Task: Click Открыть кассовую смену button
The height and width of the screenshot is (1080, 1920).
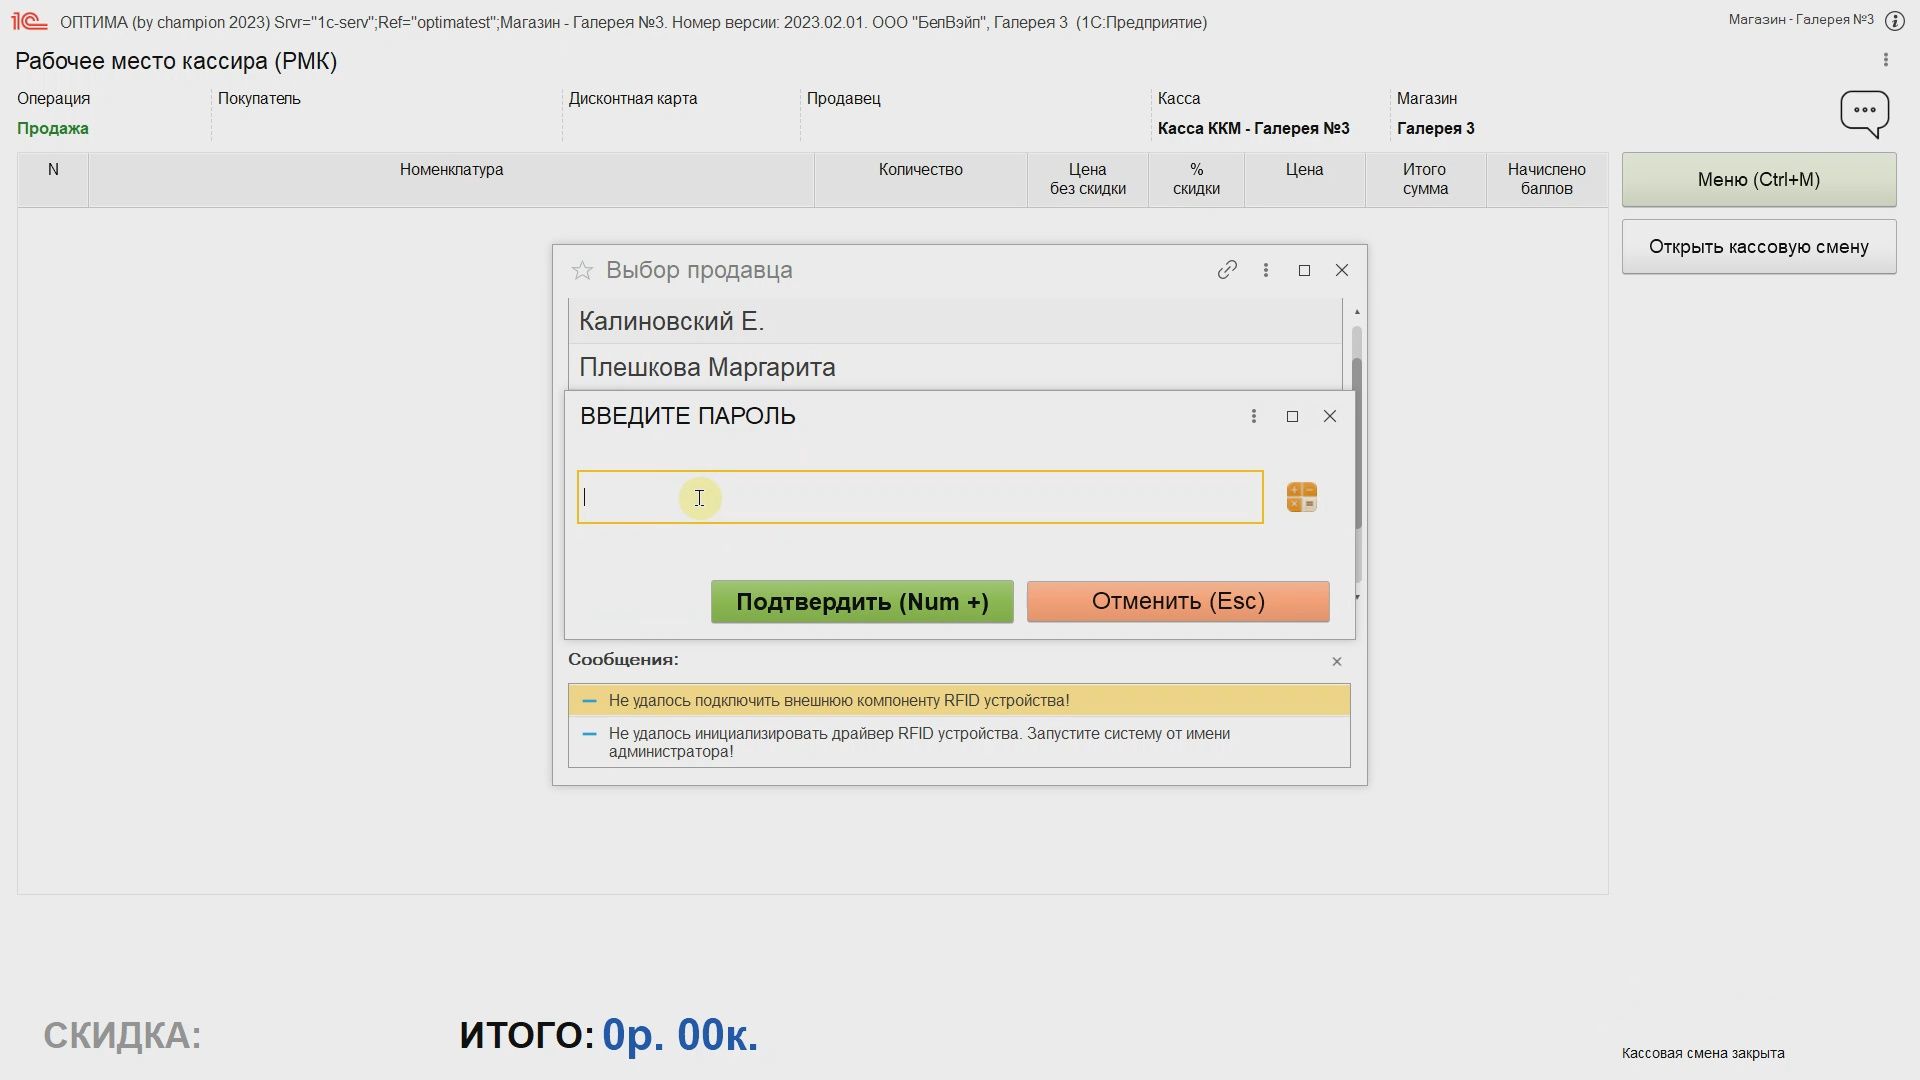Action: click(1758, 247)
